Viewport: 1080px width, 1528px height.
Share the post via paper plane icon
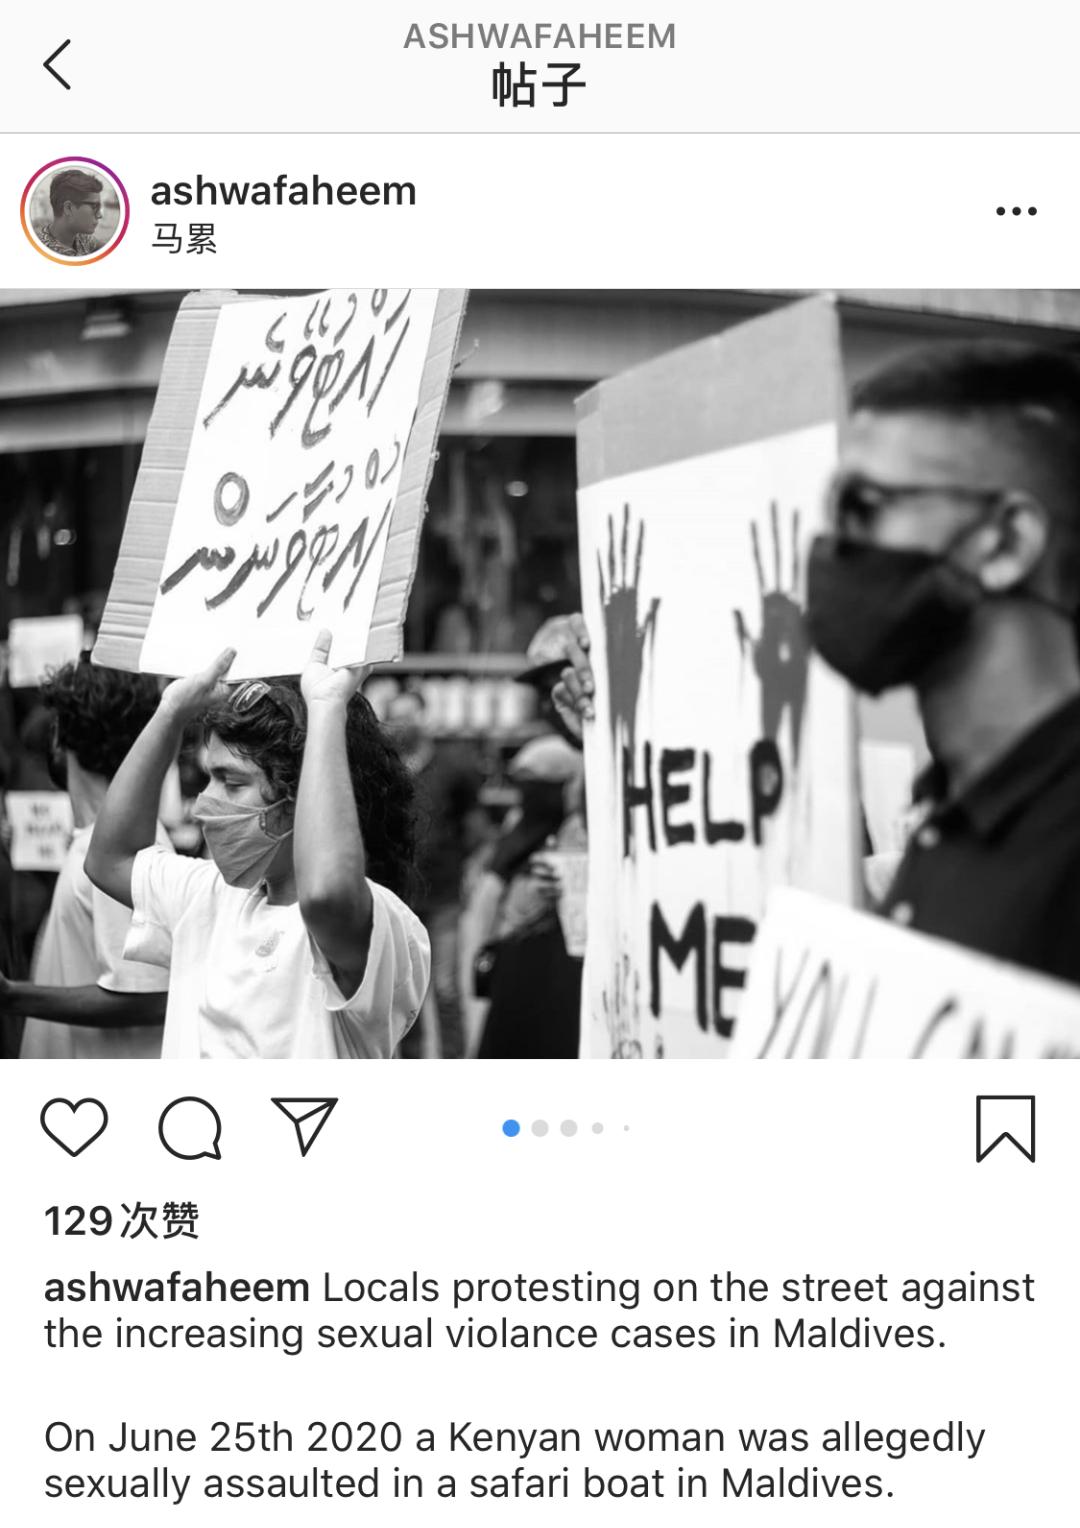304,1126
